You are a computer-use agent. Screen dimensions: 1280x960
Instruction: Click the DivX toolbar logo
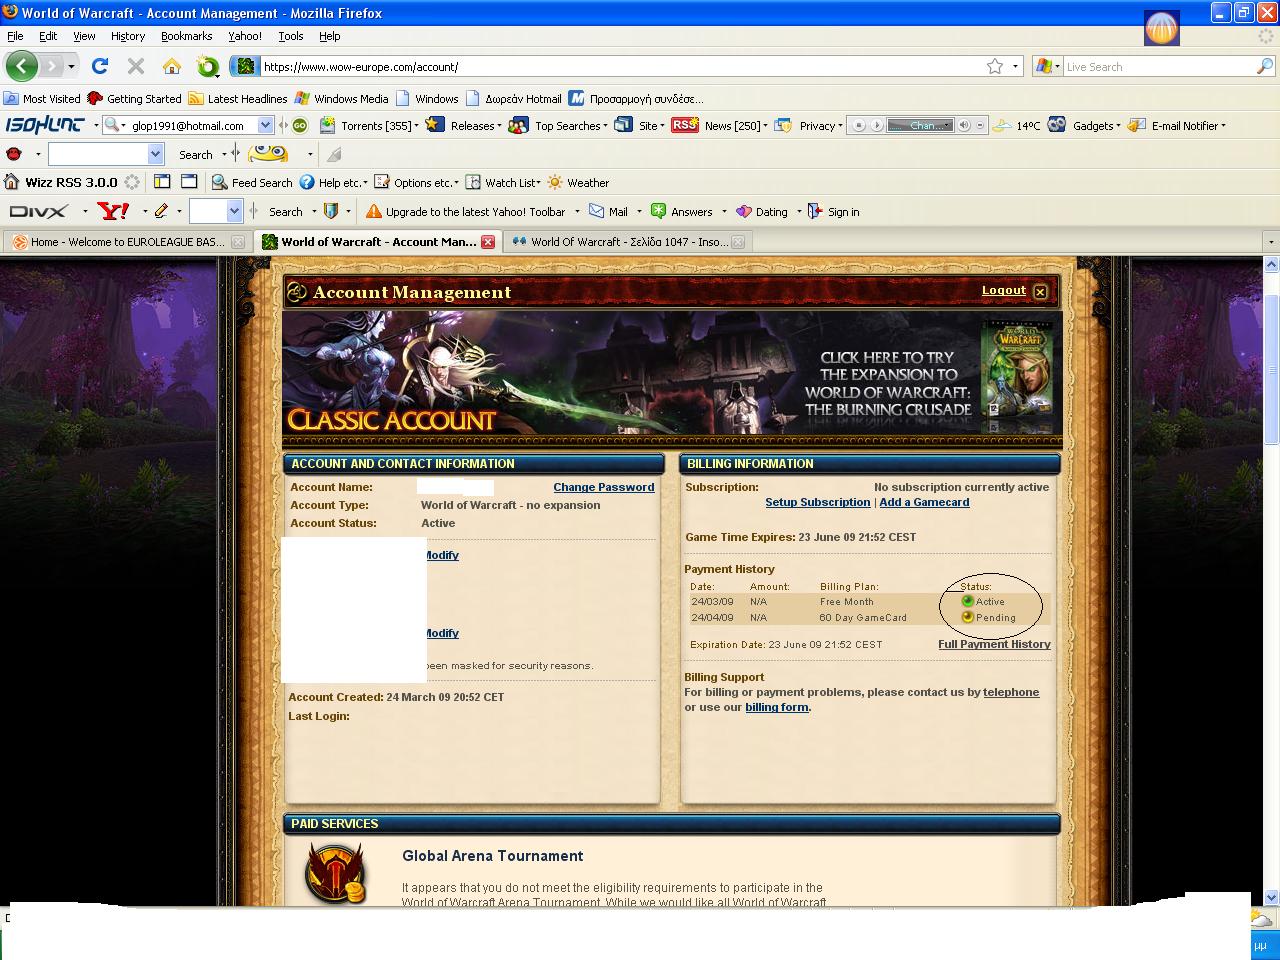coord(38,211)
